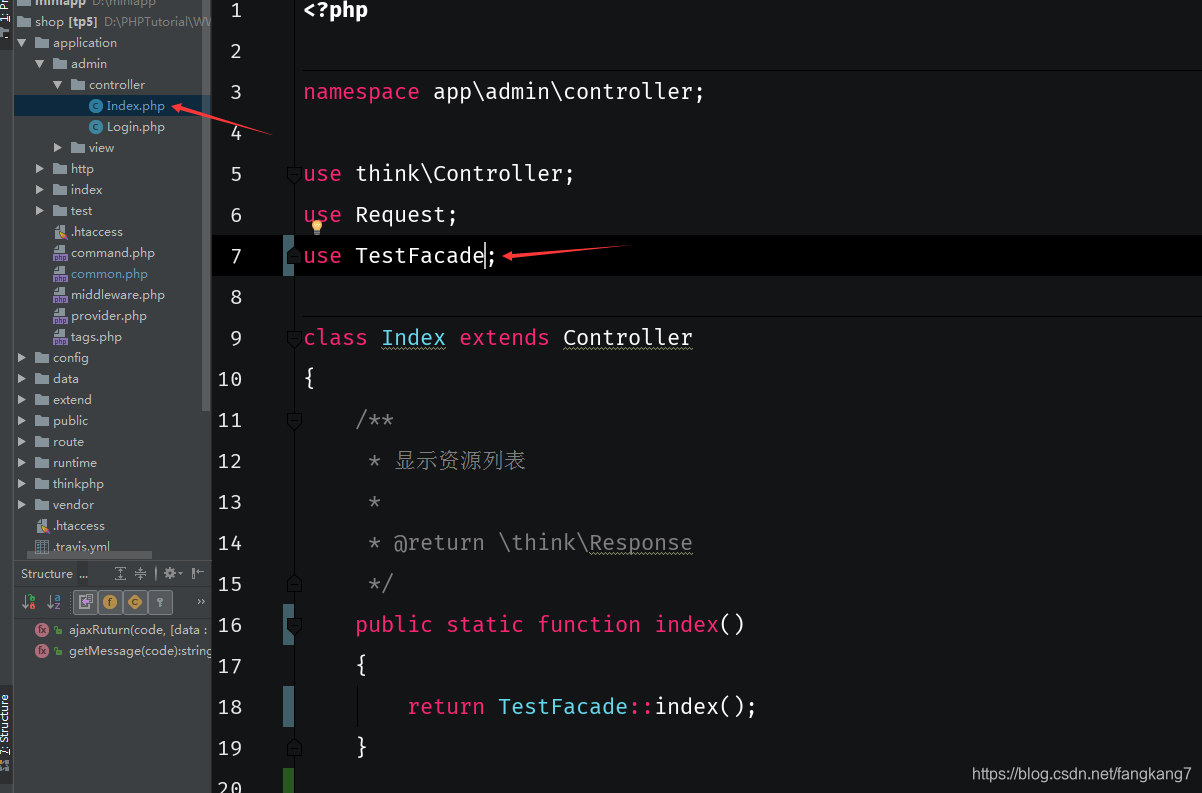Click Index.php class file icon
Viewport: 1202px width, 793px height.
click(x=96, y=106)
